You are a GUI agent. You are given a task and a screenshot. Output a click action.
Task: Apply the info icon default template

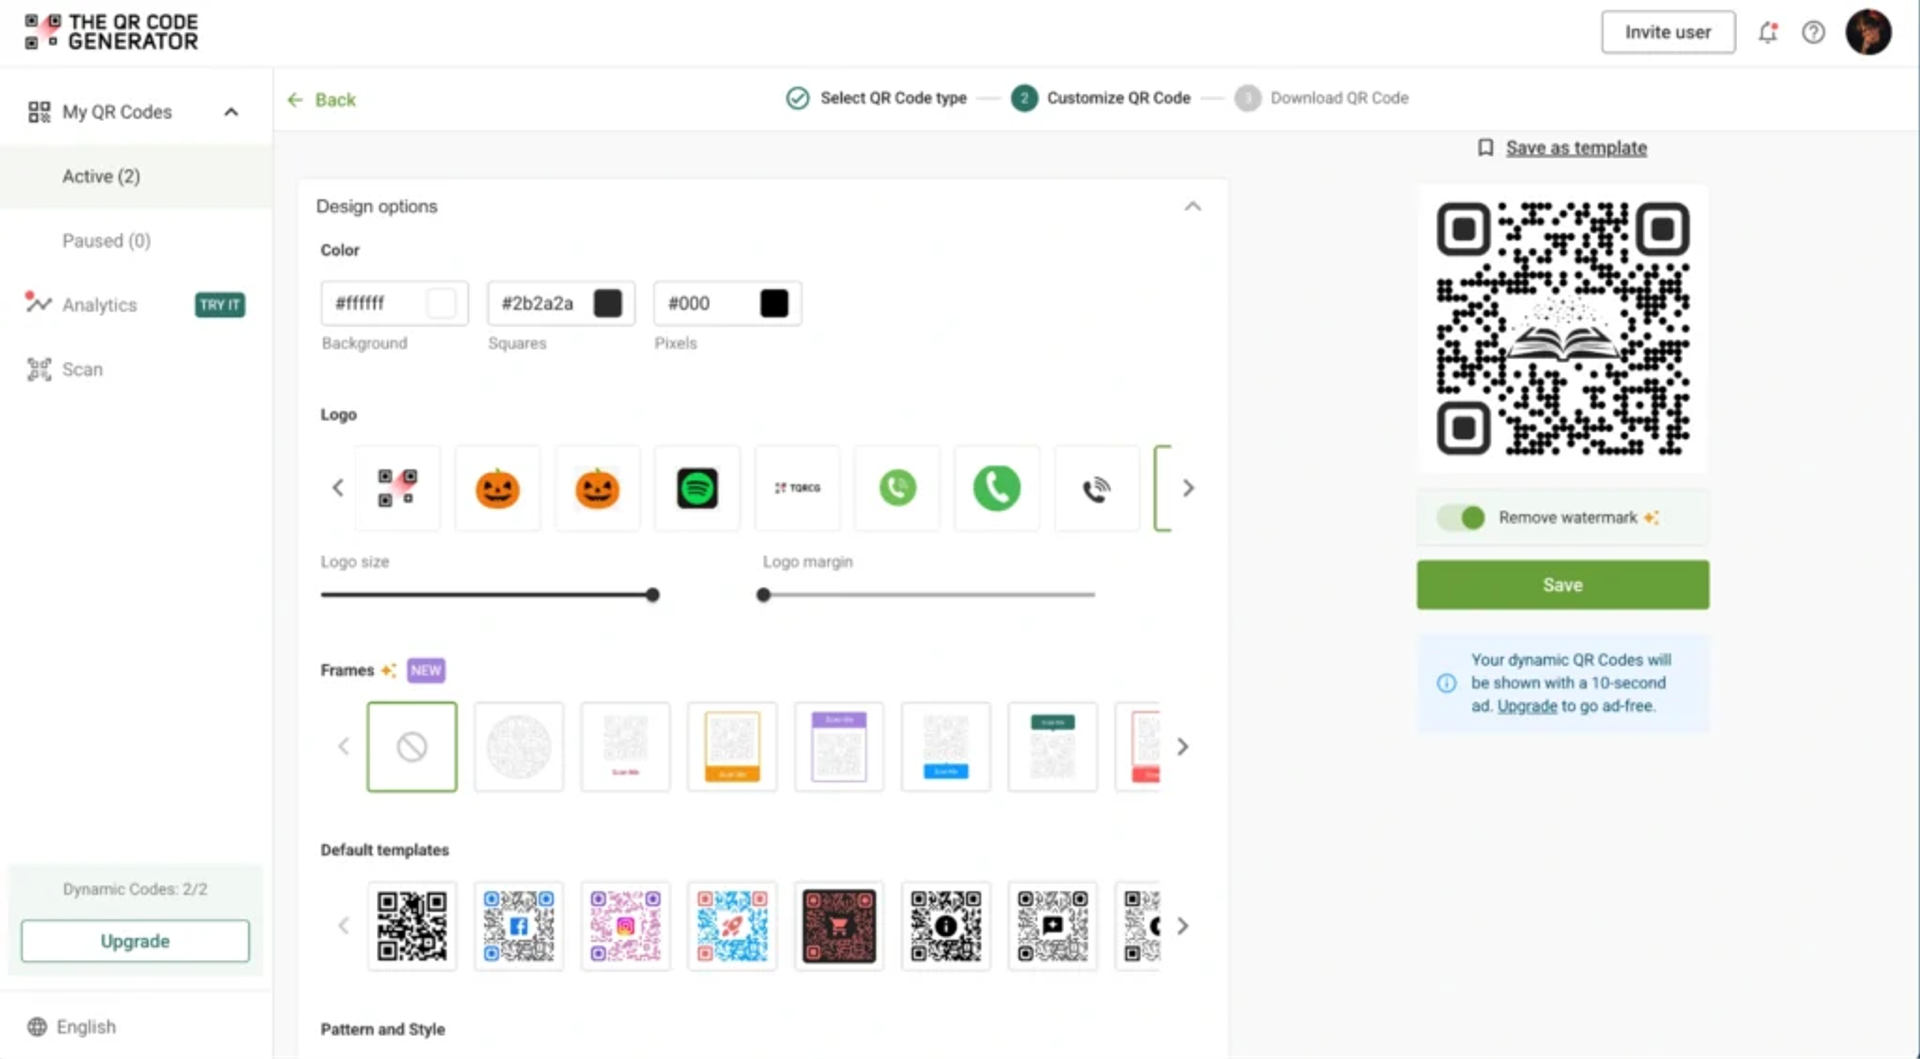[946, 926]
